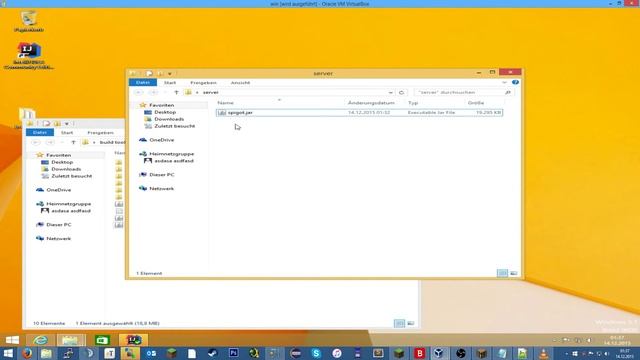Select OneDrive in server window sidebar

(x=161, y=140)
